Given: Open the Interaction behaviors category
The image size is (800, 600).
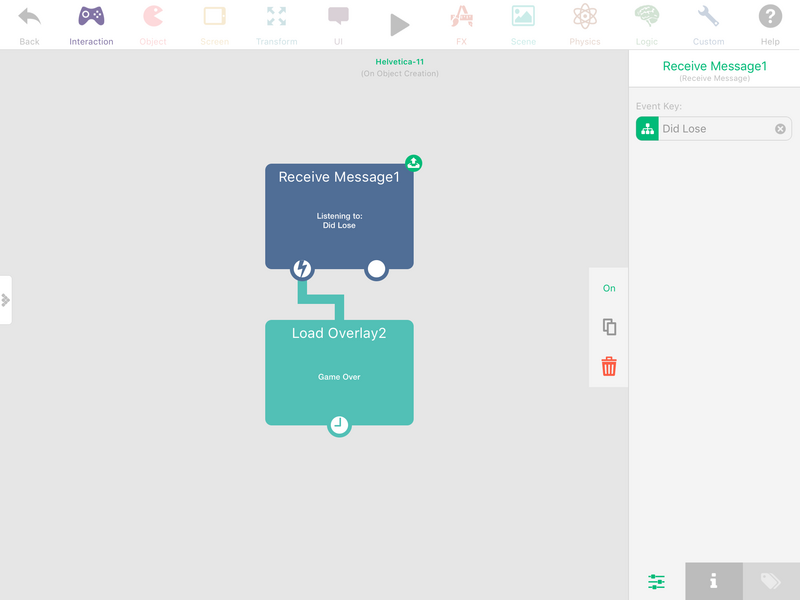Looking at the screenshot, I should (91, 26).
